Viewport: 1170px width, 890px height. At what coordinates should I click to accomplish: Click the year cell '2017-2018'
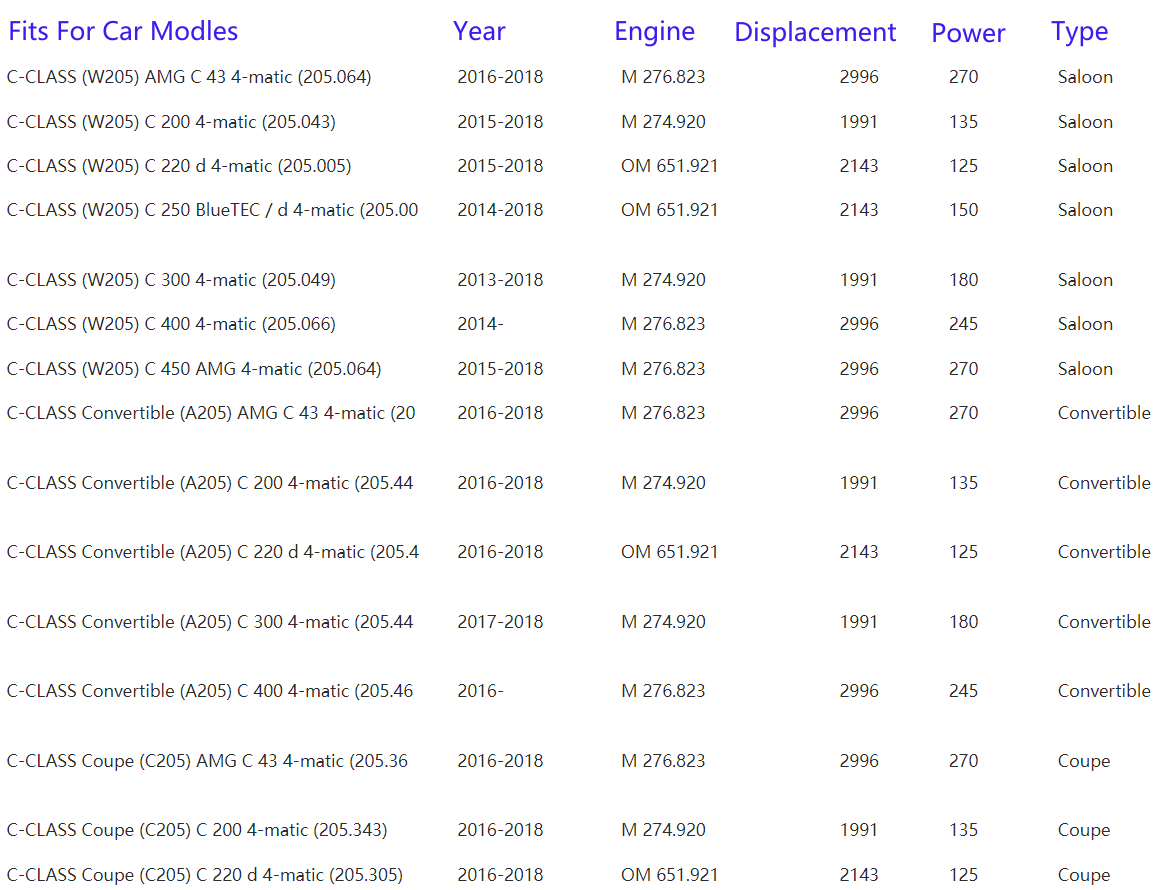point(500,622)
